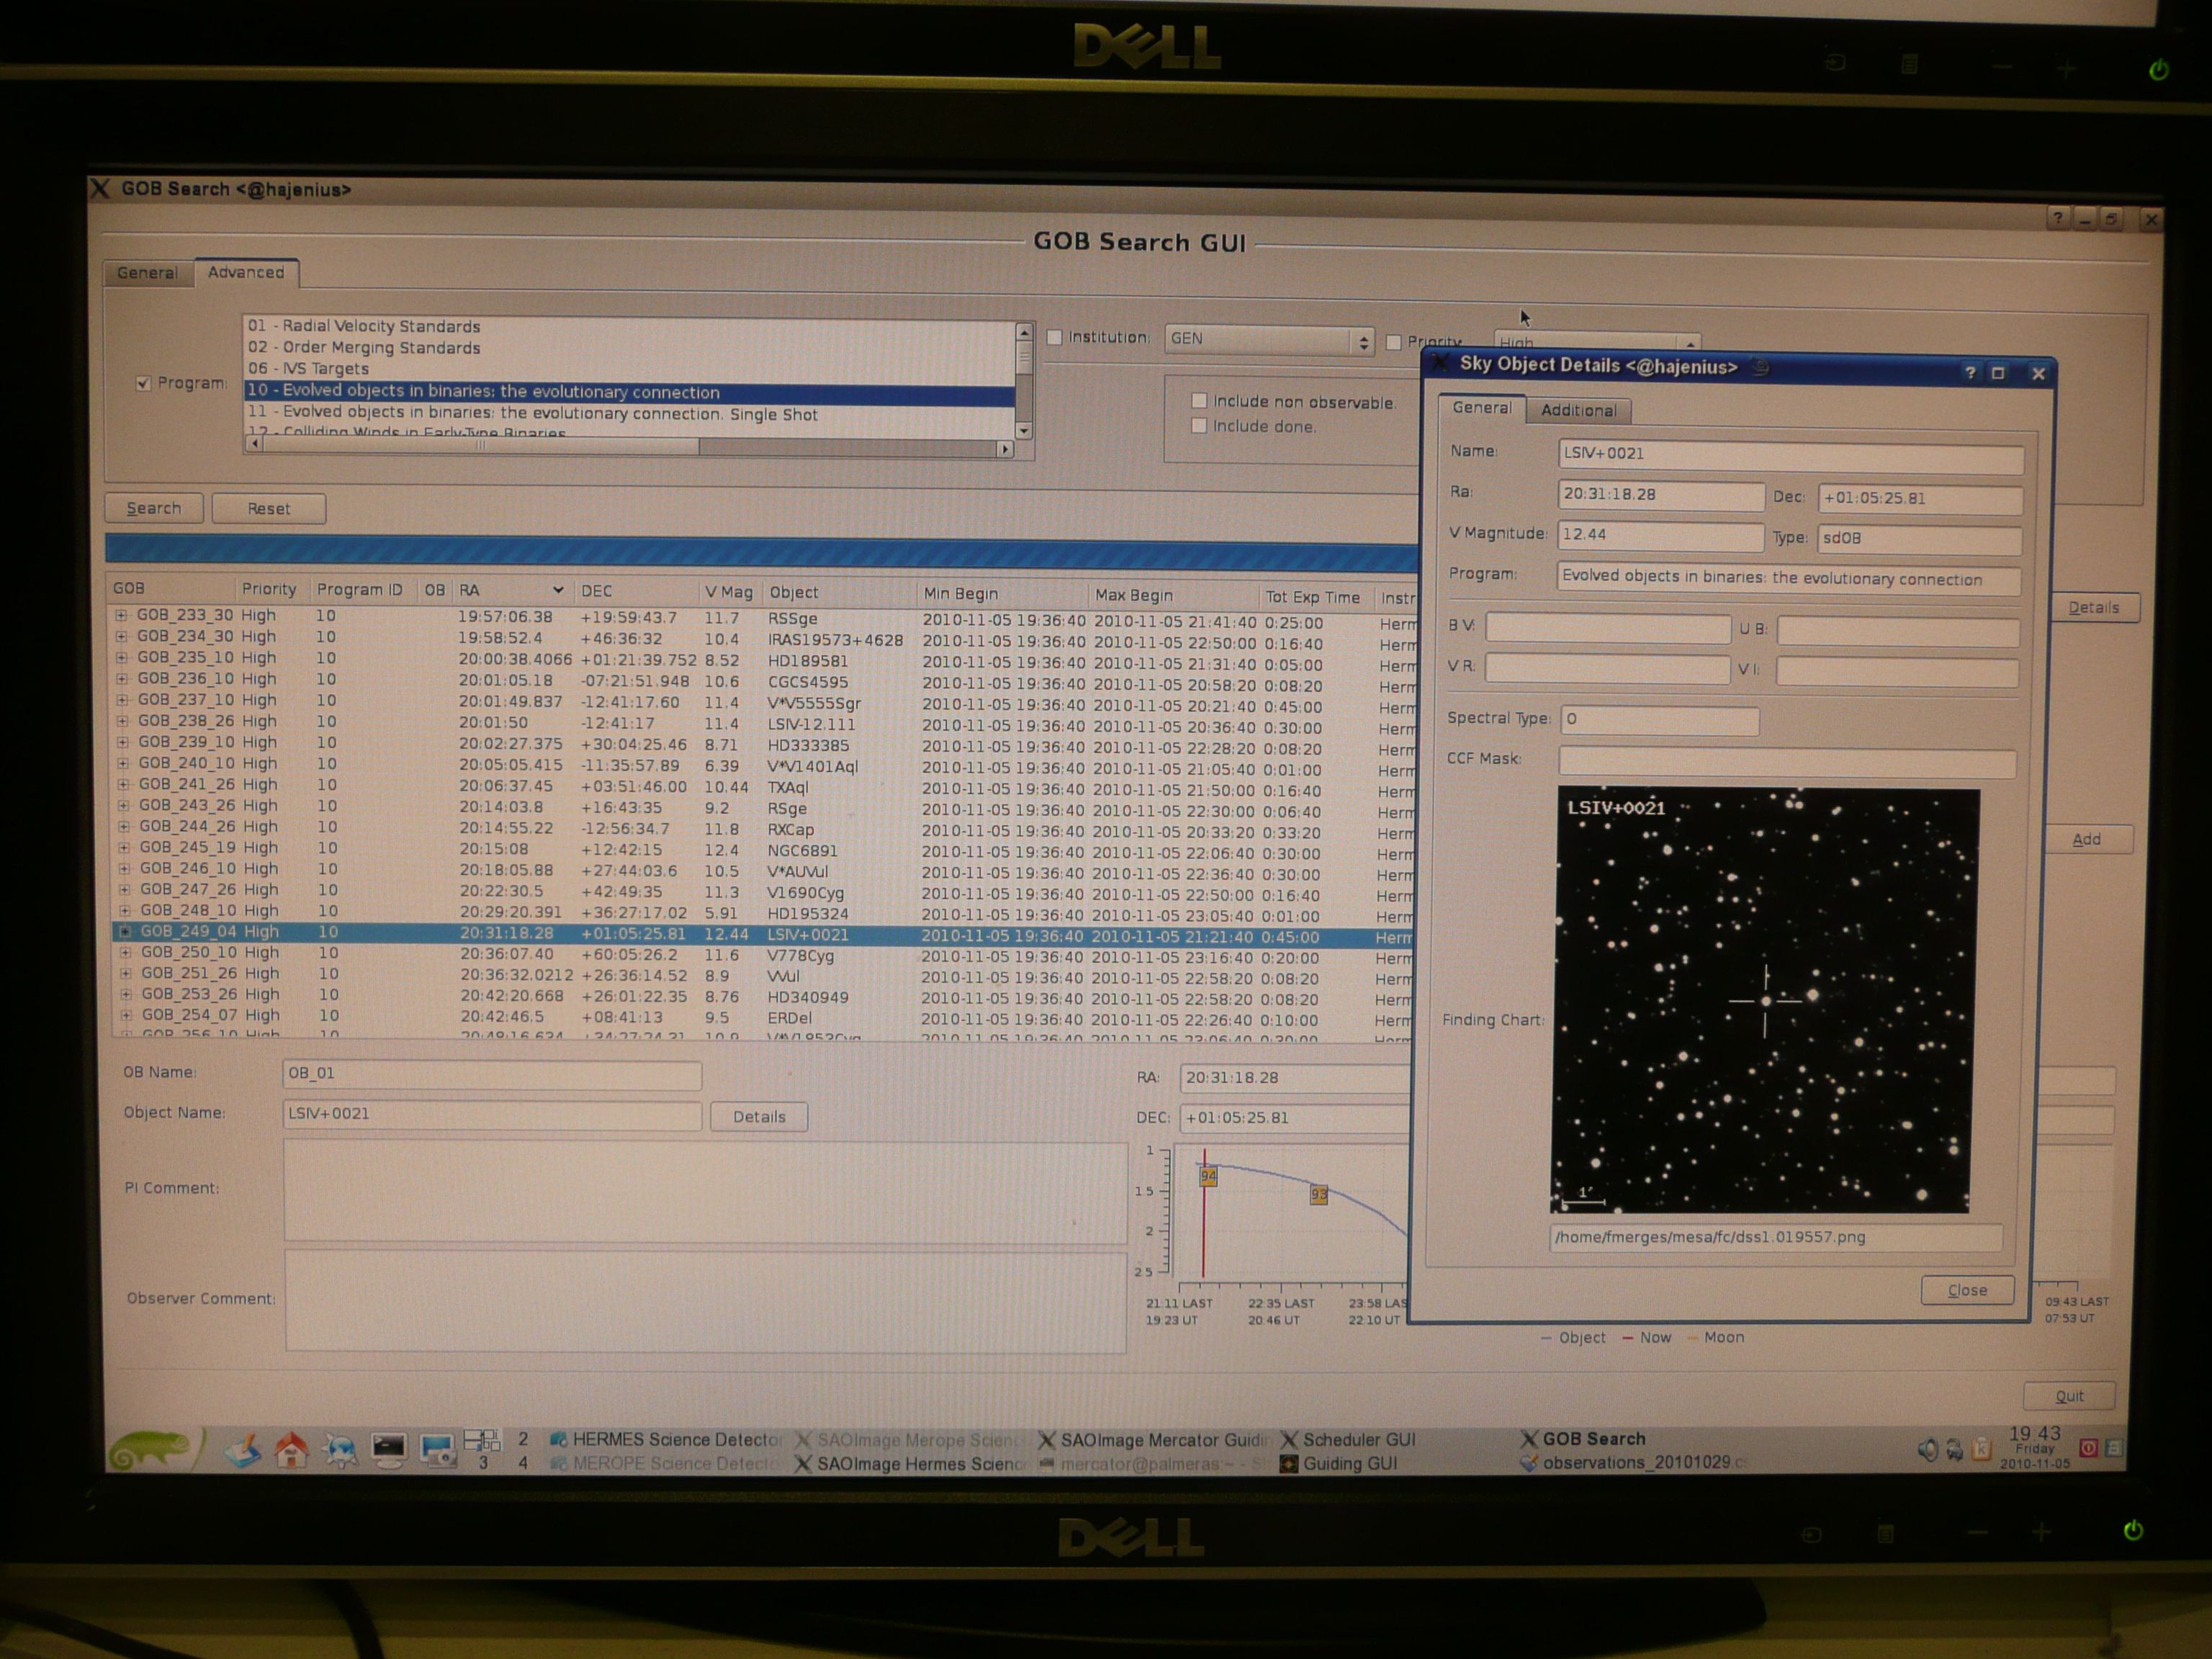Check Include done option

click(1199, 426)
